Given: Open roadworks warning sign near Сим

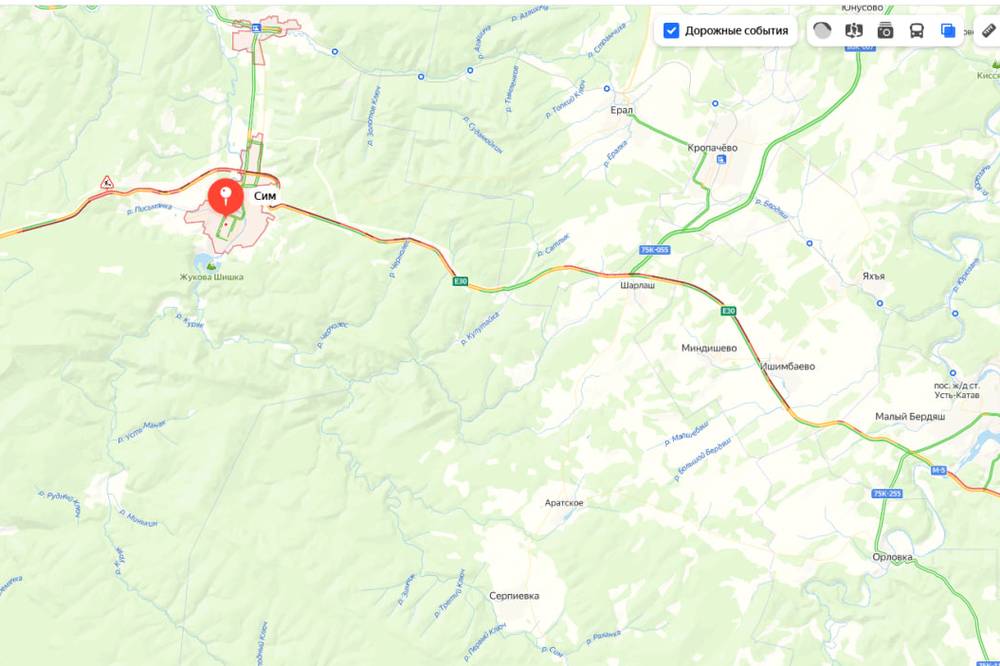Looking at the screenshot, I should click(x=107, y=183).
